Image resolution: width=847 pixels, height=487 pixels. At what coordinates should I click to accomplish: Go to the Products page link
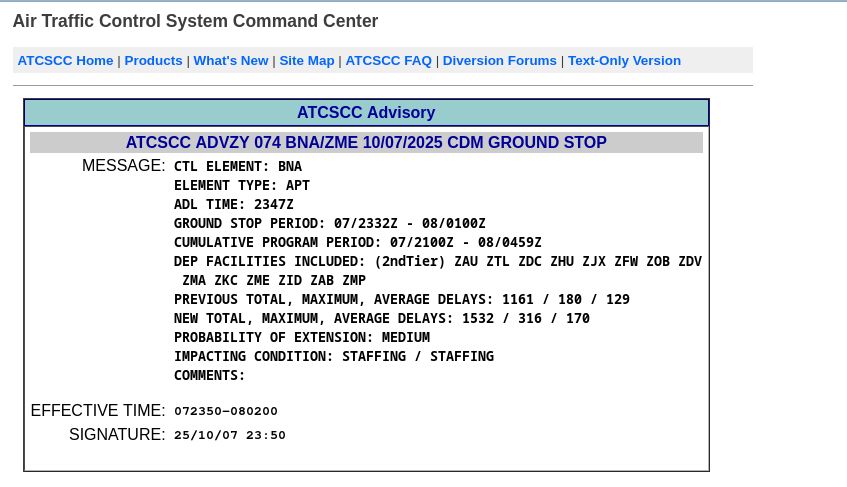153,60
